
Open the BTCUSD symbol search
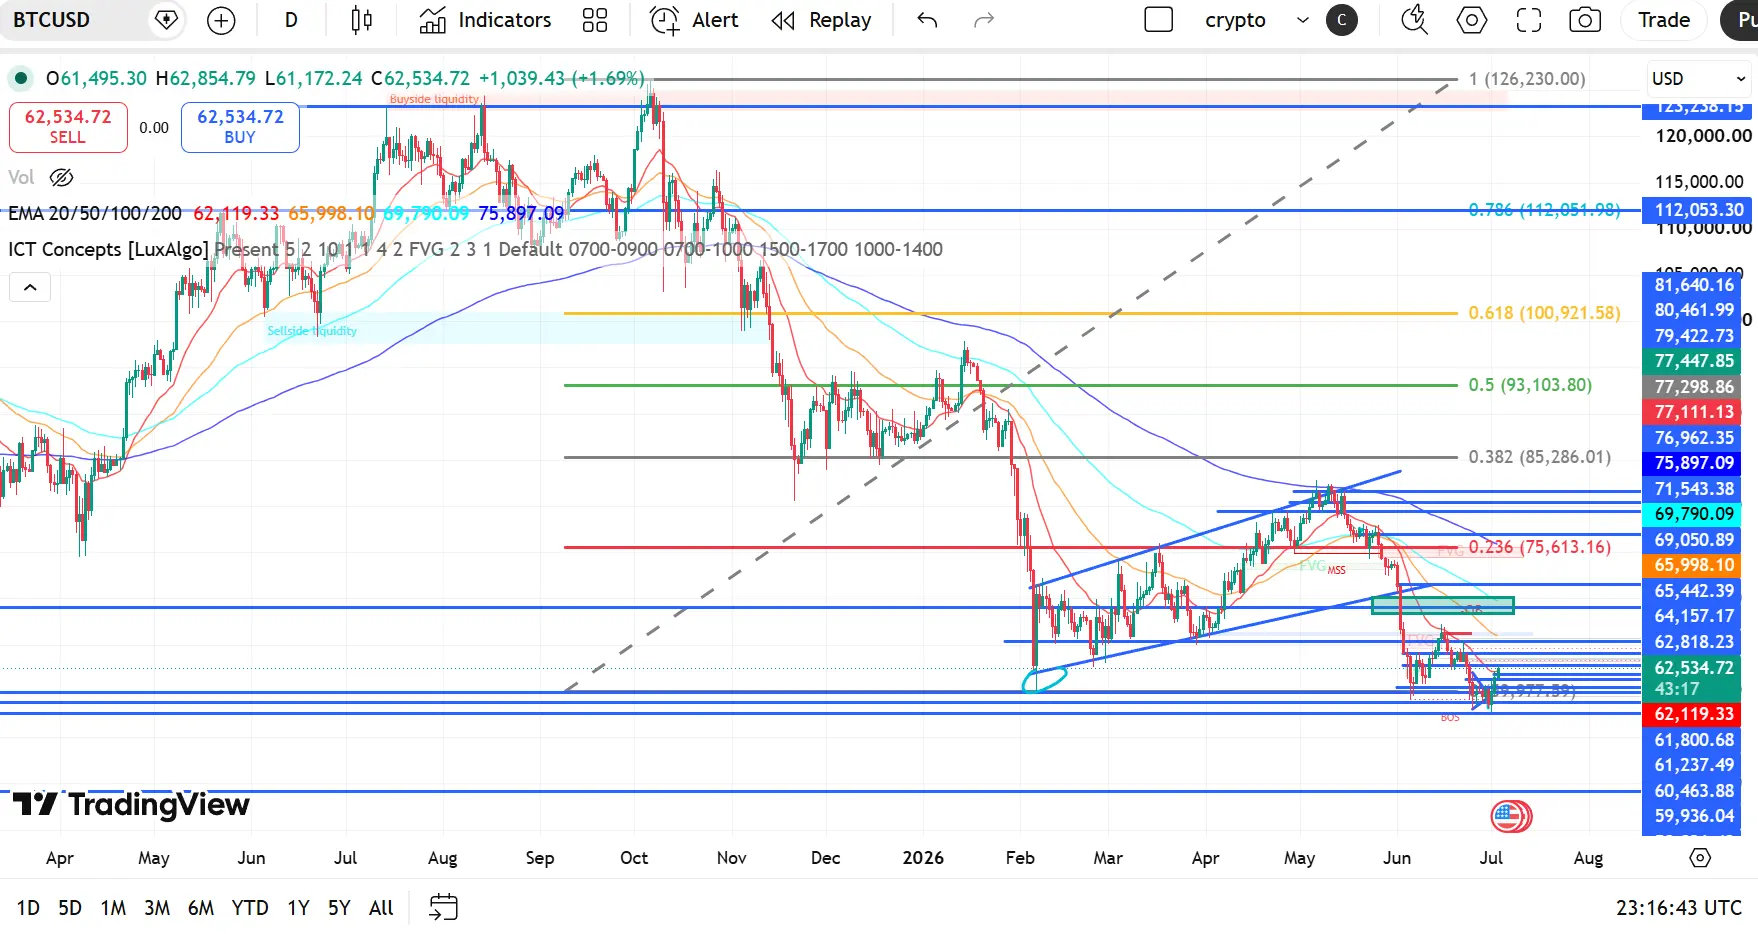tap(52, 20)
